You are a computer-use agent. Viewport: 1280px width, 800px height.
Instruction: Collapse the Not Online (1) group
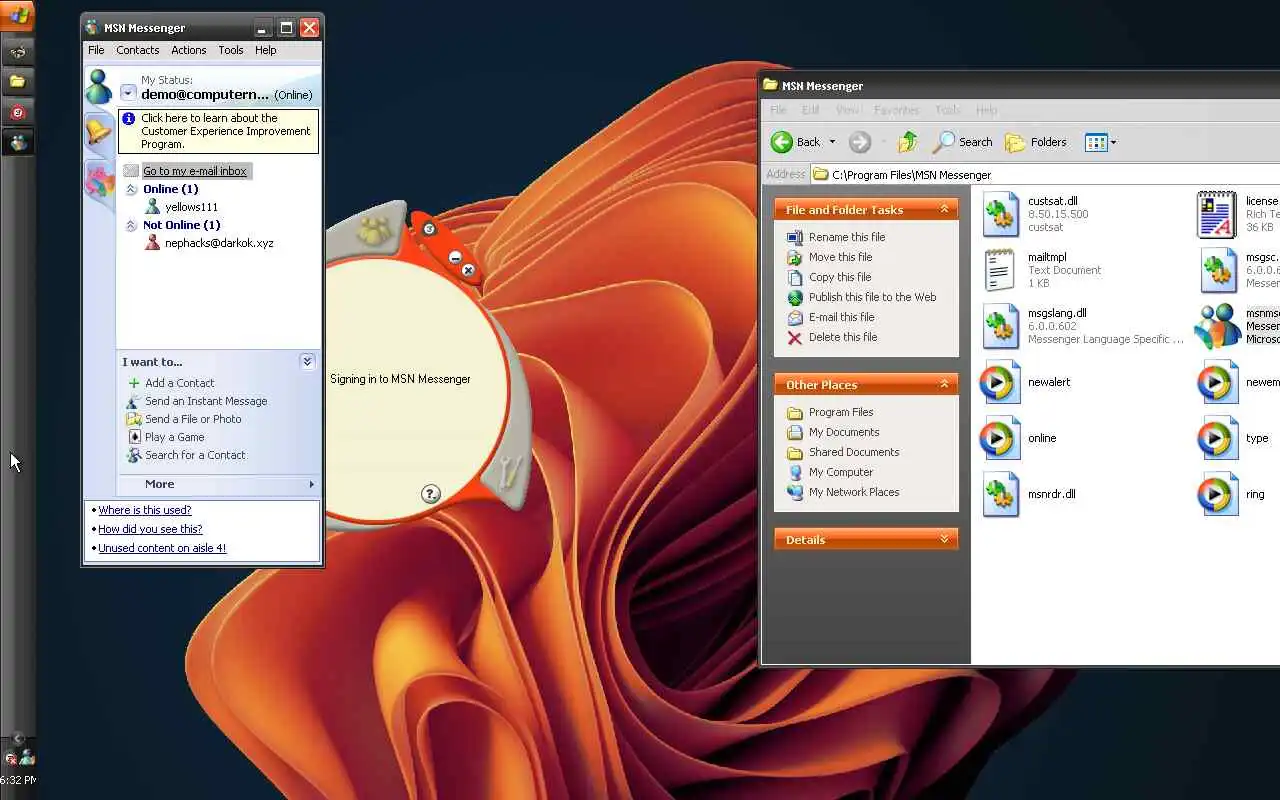tap(131, 225)
